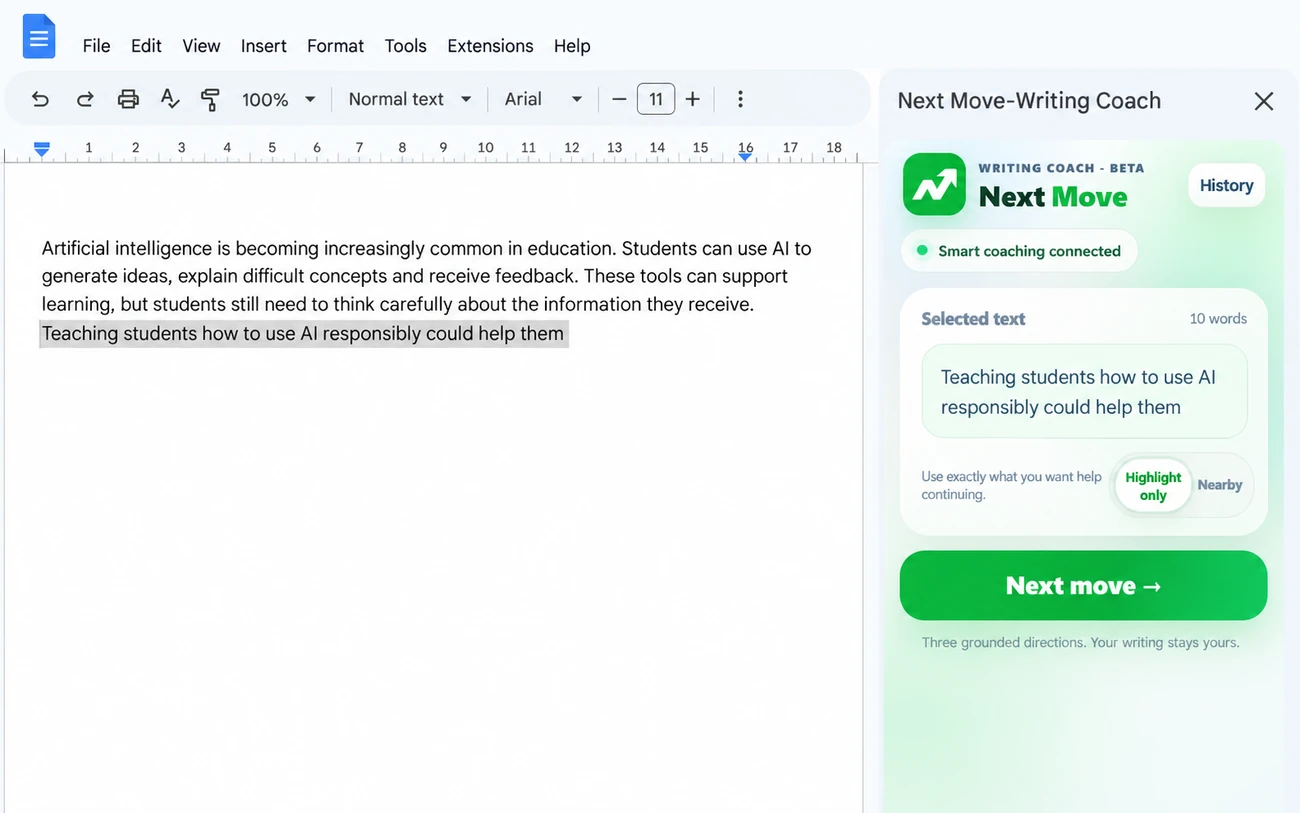This screenshot has width=1300, height=813.
Task: Open the Normal text style dropdown
Action: pos(410,99)
